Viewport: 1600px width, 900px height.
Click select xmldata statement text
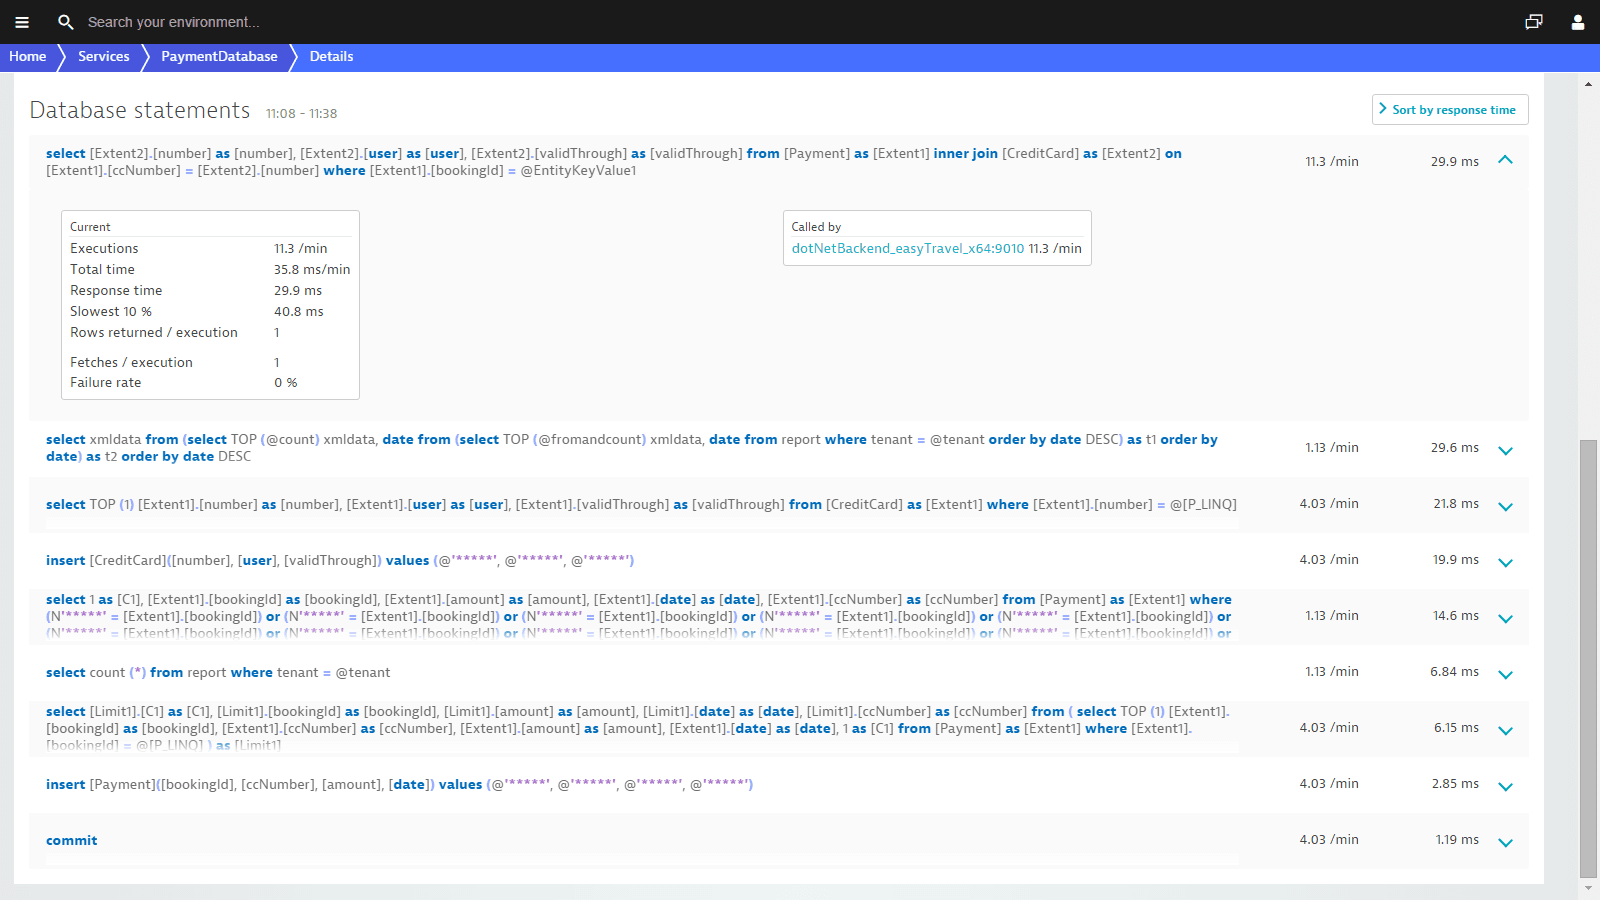coord(632,448)
